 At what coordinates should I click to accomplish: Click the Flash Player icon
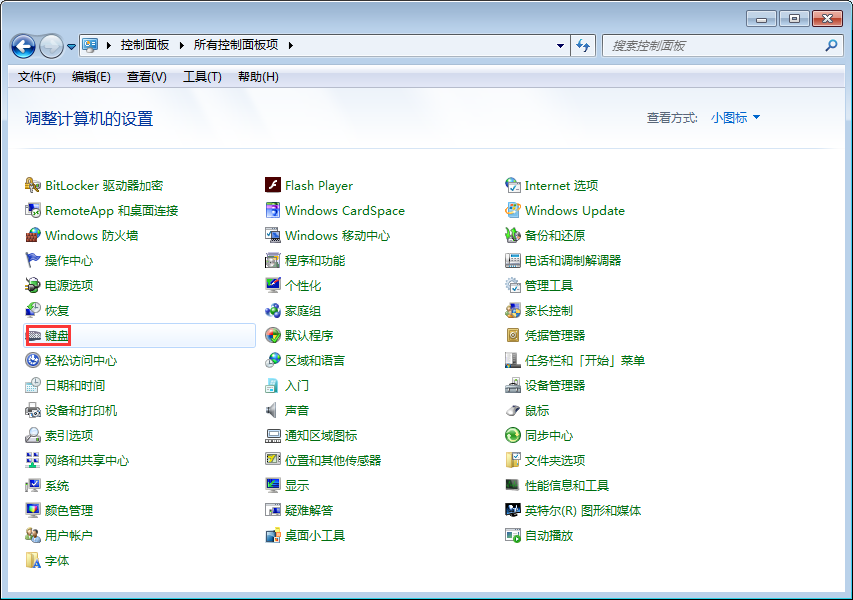point(273,185)
